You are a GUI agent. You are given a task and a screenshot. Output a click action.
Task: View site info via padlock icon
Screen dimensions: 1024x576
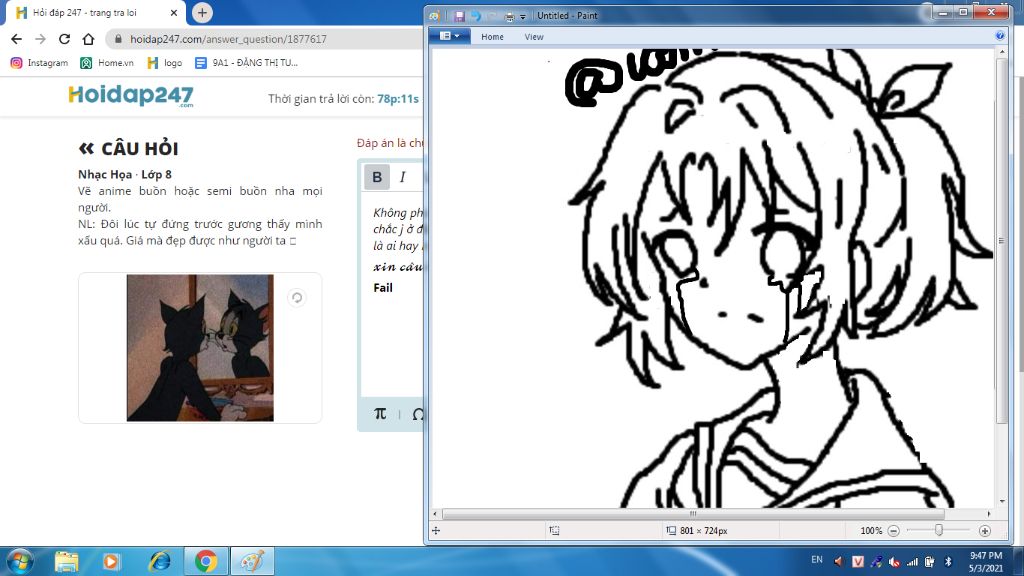118,39
